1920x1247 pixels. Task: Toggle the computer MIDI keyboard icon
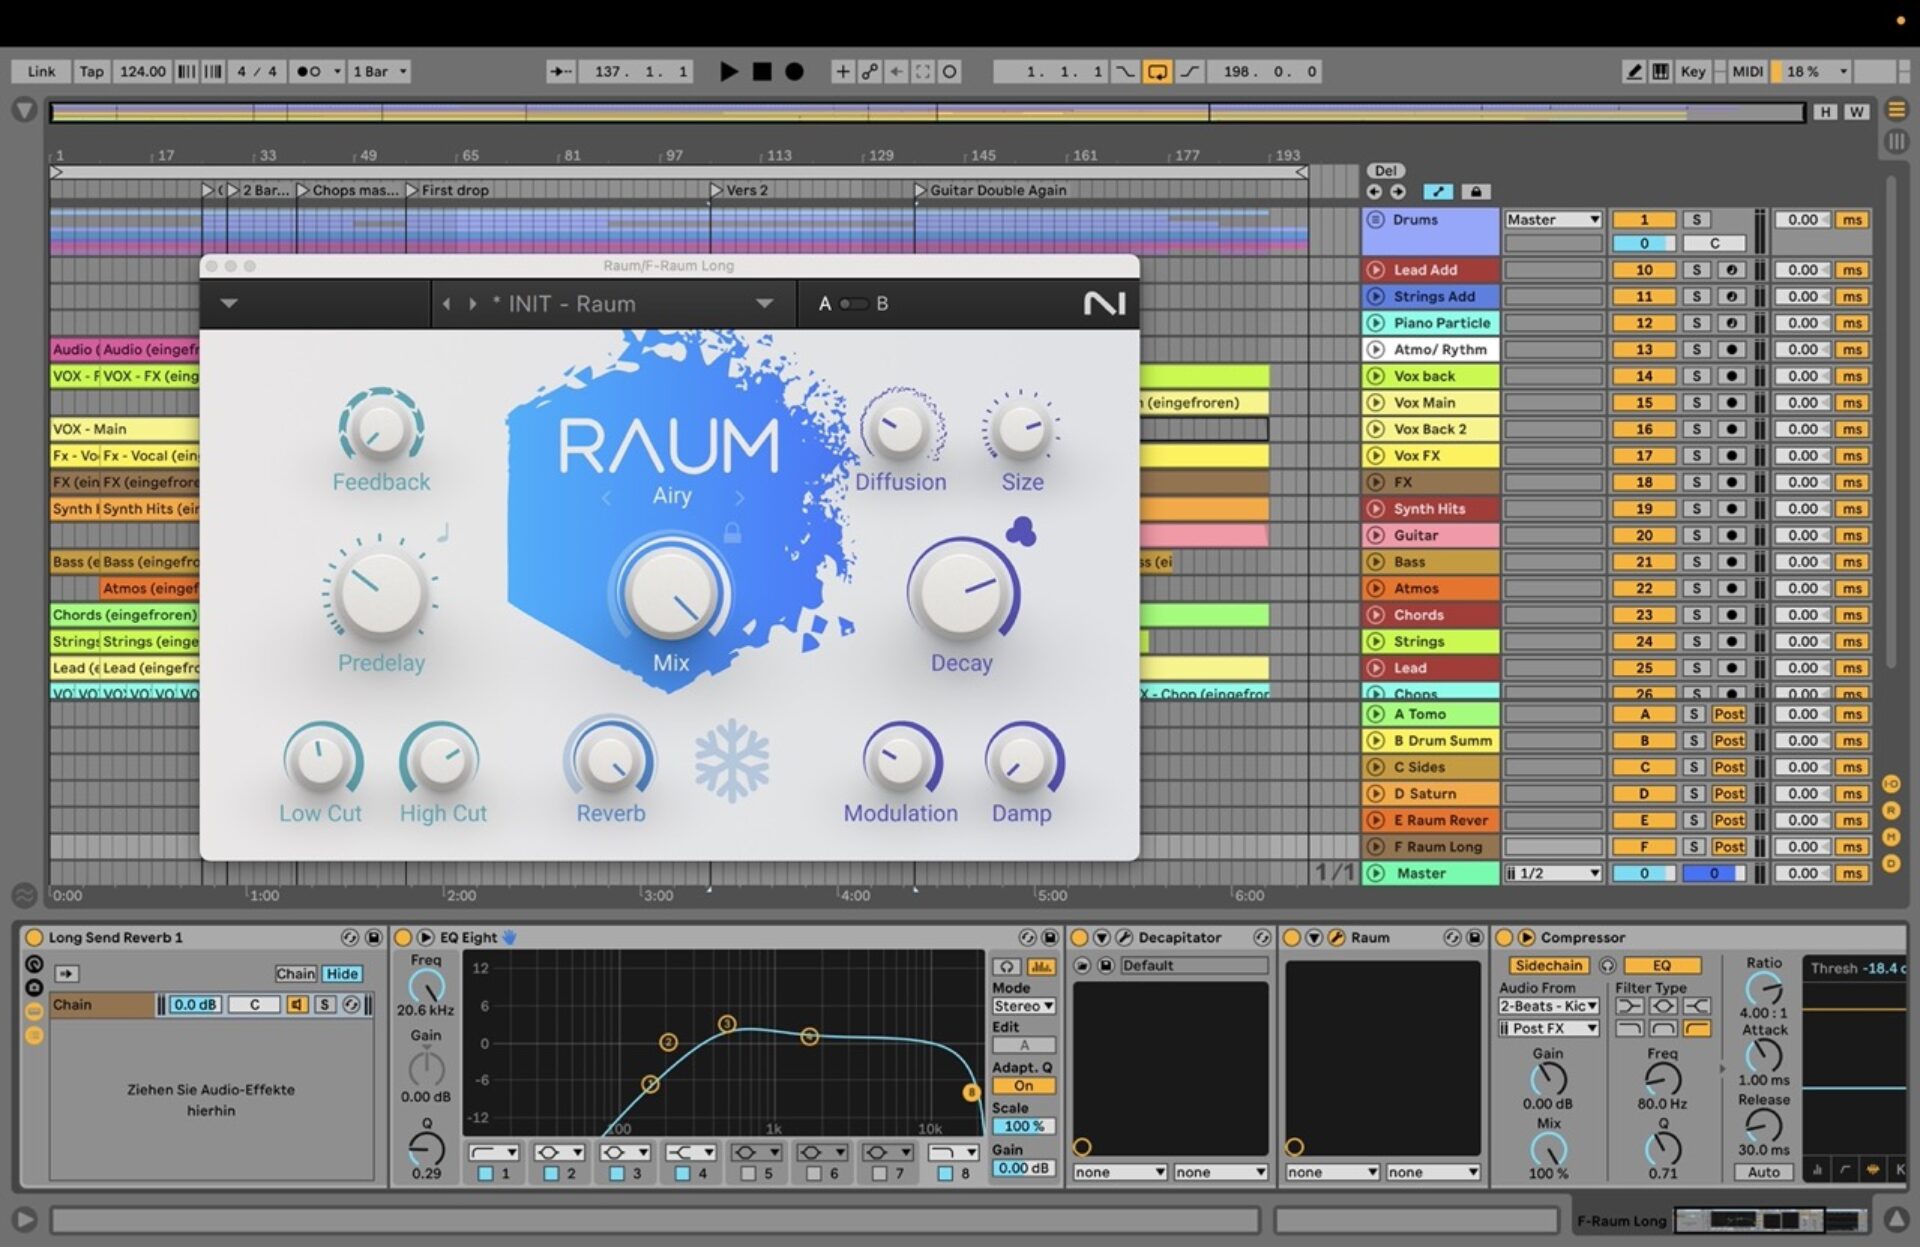coord(1660,71)
